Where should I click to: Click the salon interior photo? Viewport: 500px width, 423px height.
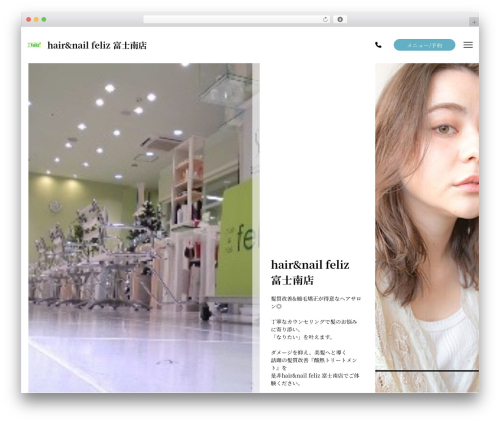click(144, 228)
